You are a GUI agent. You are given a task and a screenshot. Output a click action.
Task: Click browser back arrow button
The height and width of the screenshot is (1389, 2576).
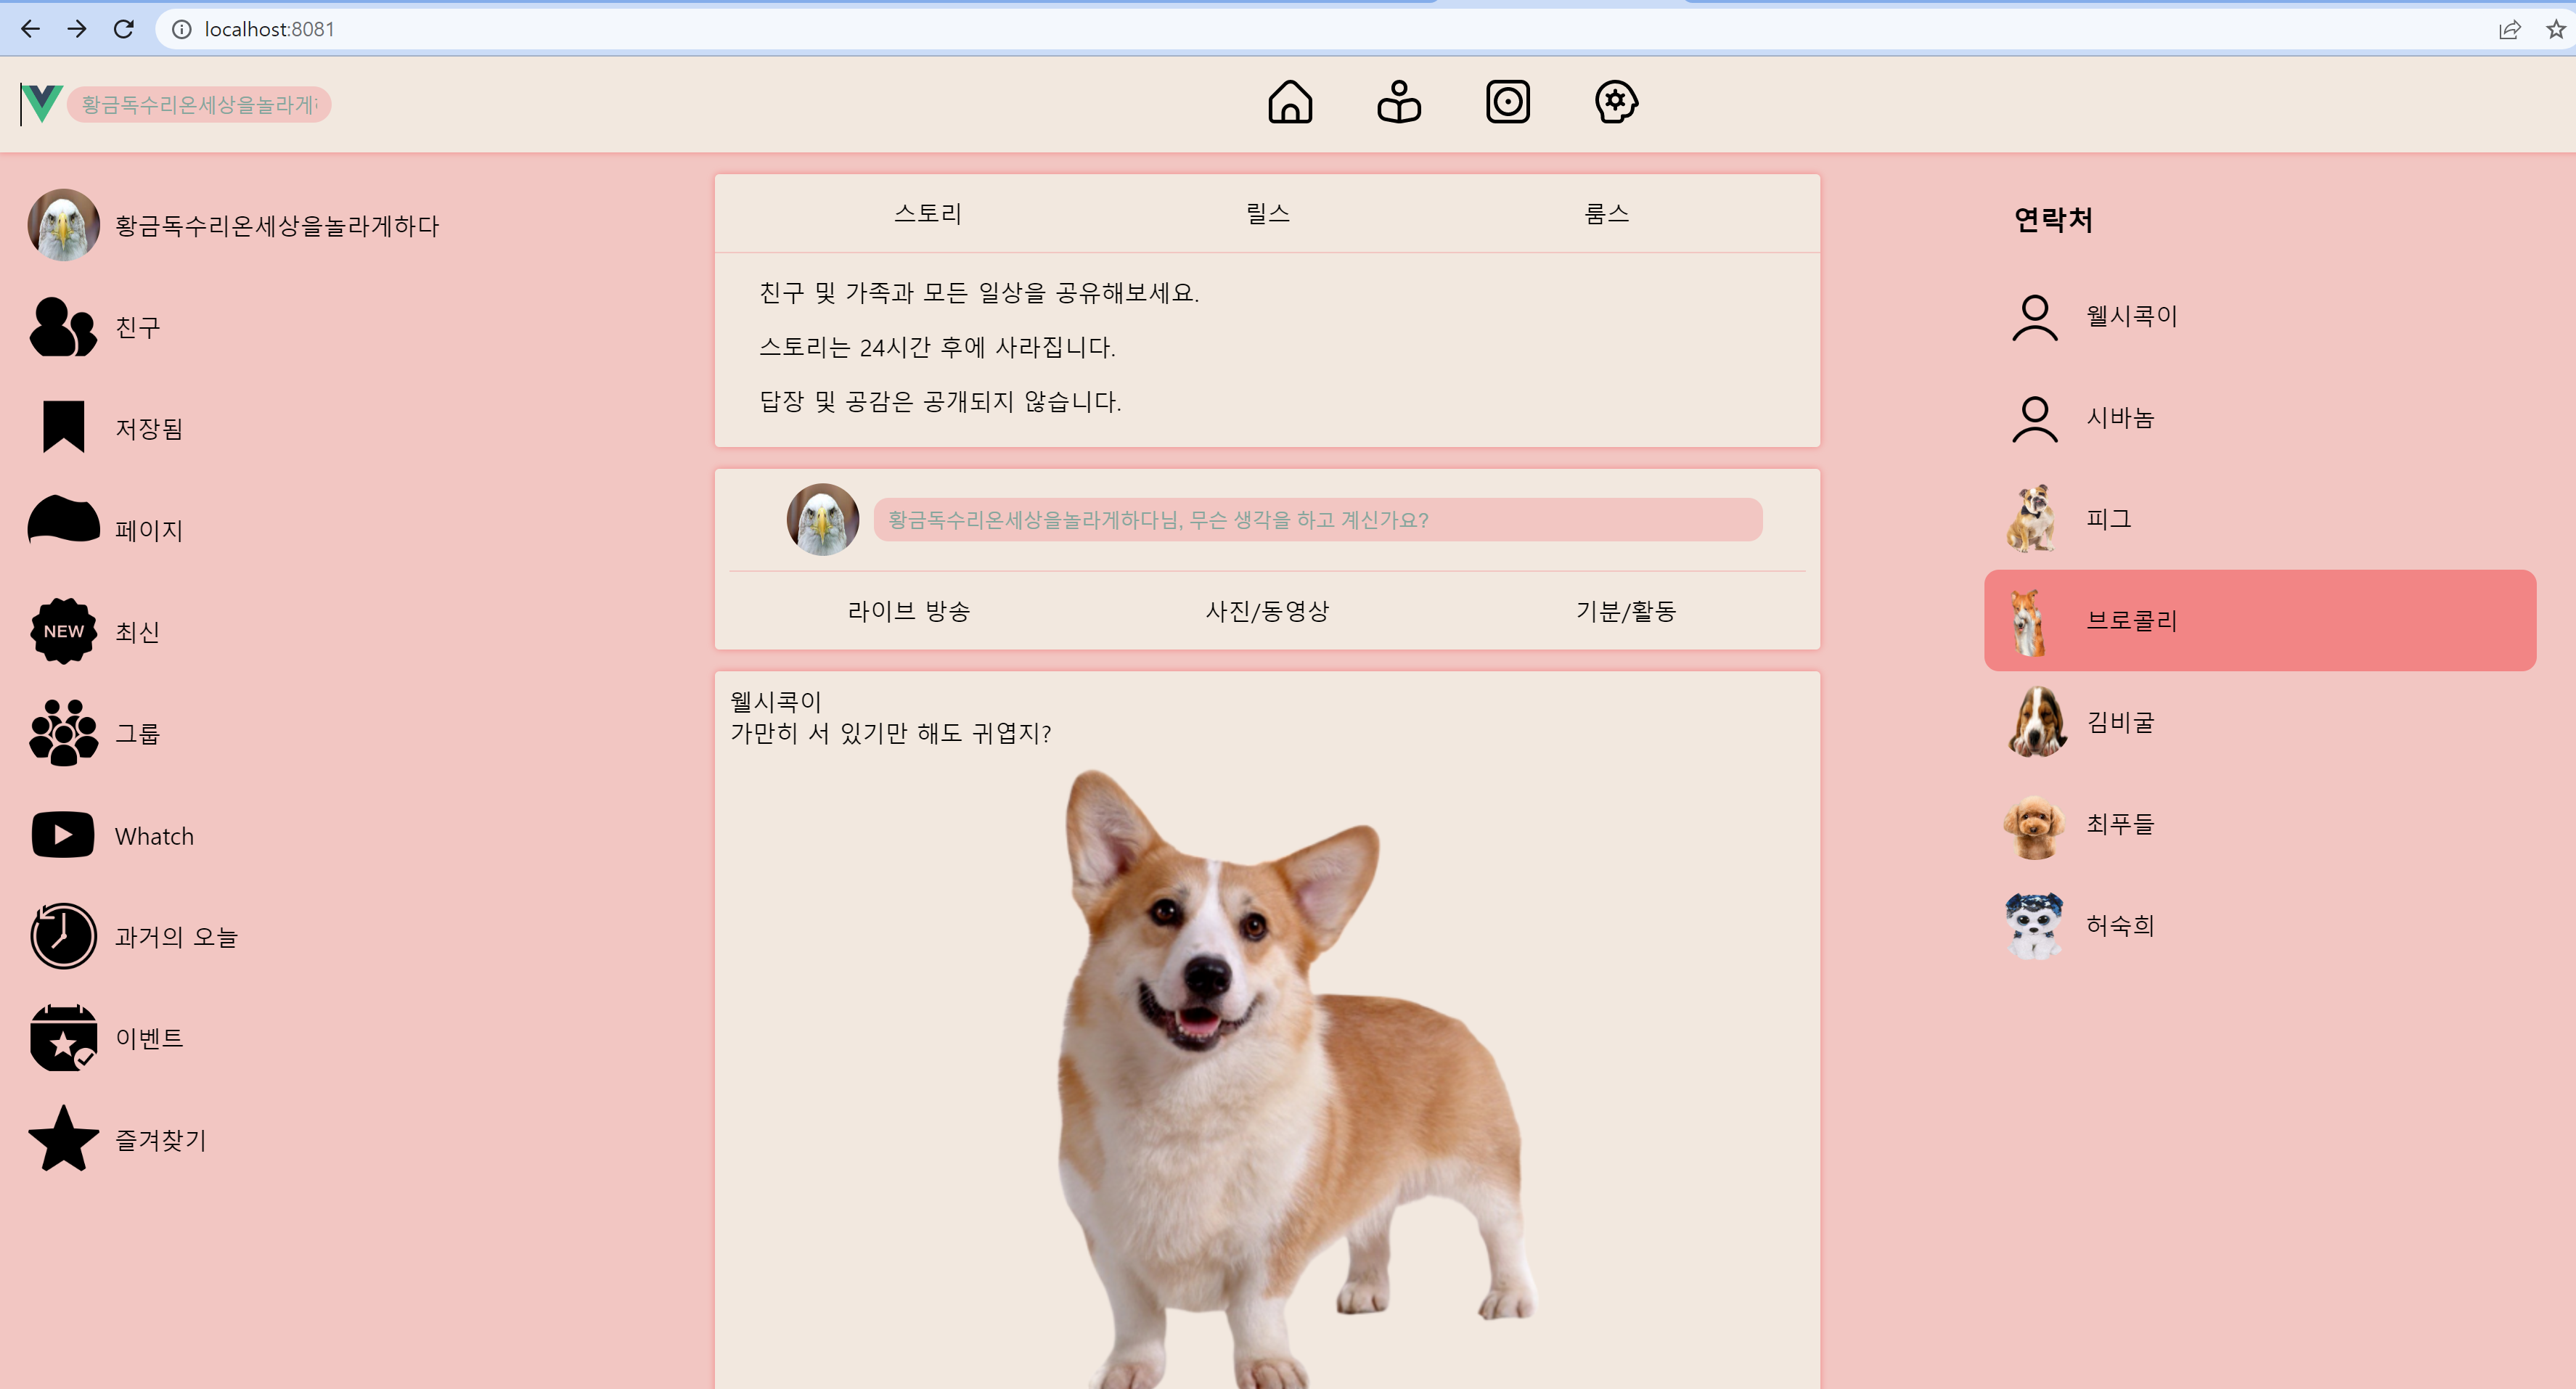[x=30, y=29]
